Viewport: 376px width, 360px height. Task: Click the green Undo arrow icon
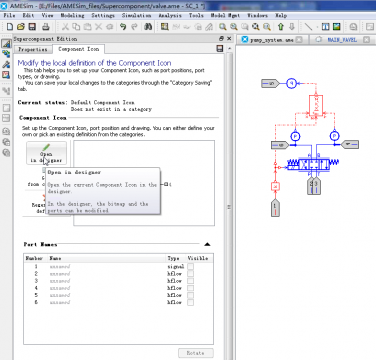(123, 27)
